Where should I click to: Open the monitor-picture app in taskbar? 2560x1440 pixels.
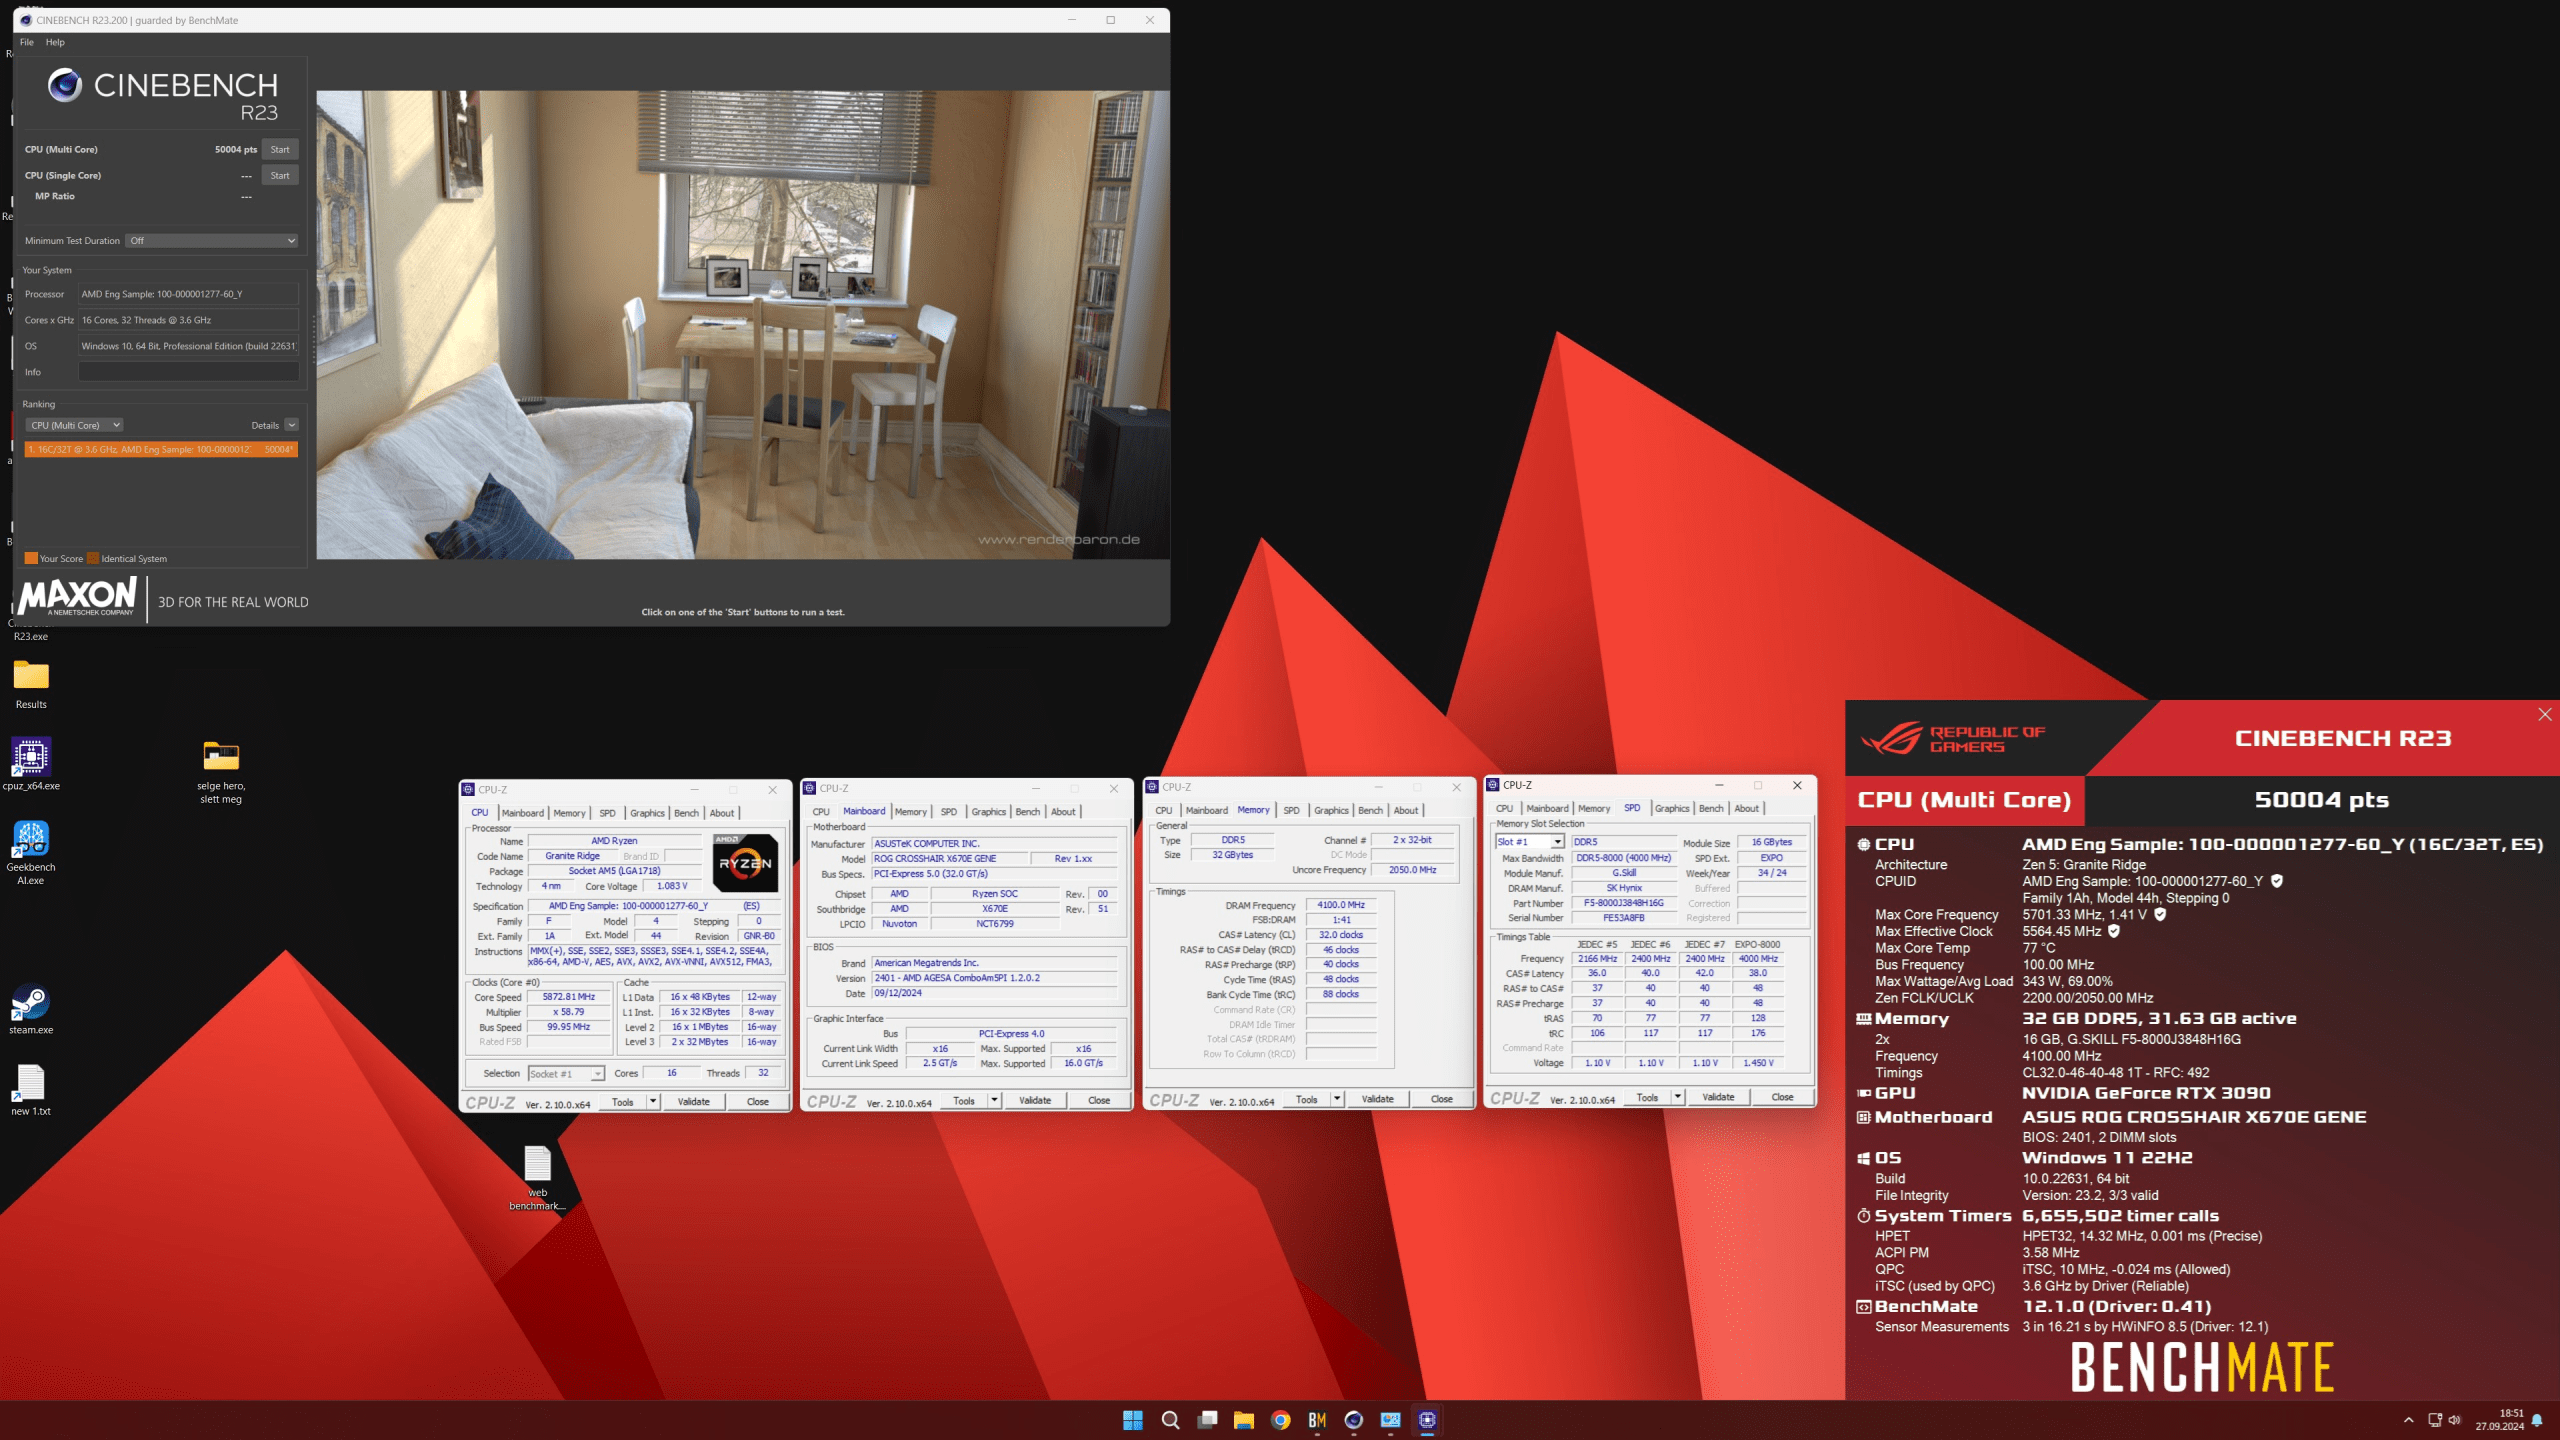tap(1391, 1420)
